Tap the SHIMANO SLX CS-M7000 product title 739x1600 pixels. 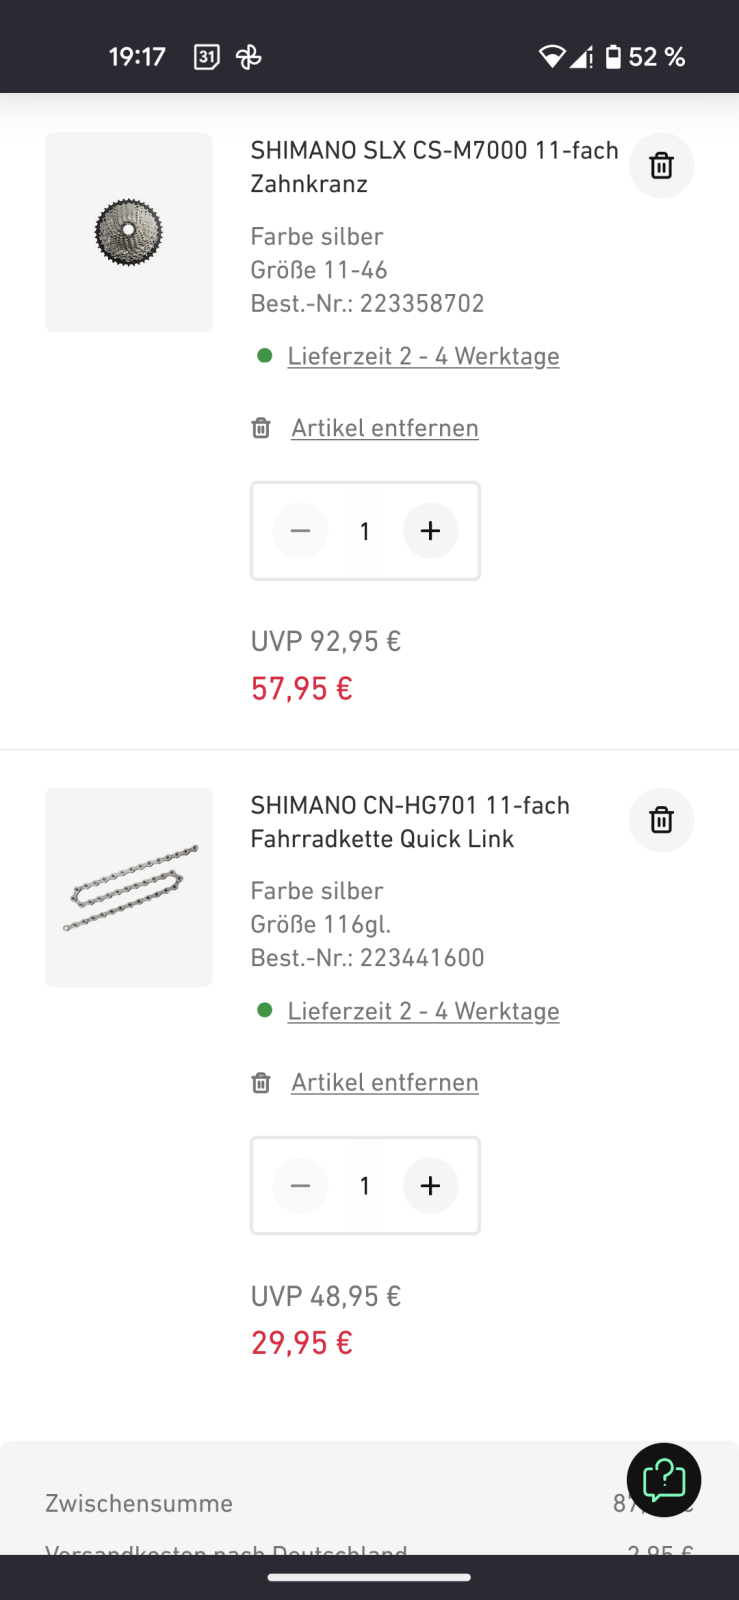coord(434,166)
